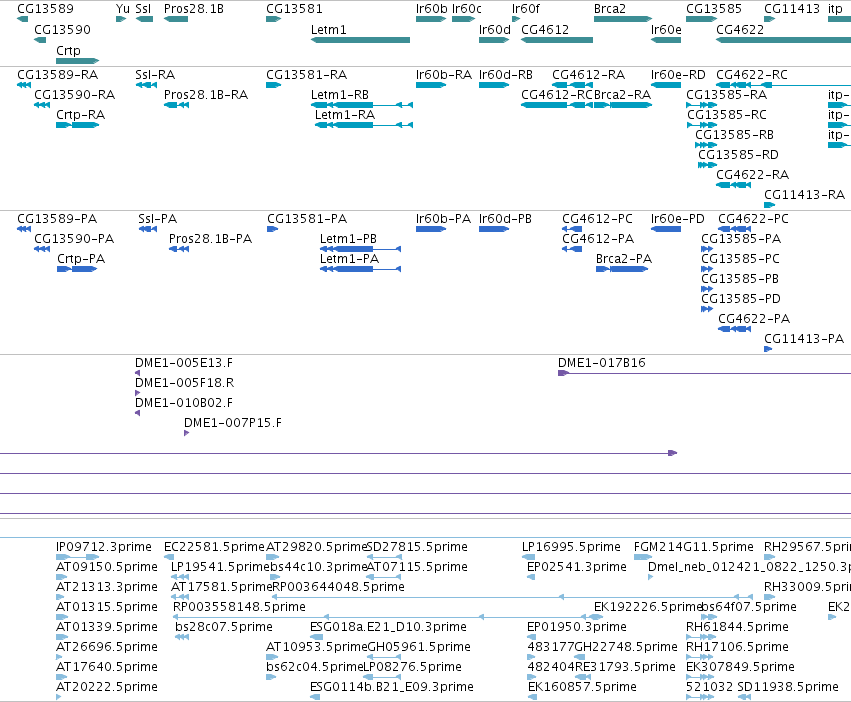Click the Yu gene label
This screenshot has height=702, width=851.
pyautogui.click(x=123, y=9)
